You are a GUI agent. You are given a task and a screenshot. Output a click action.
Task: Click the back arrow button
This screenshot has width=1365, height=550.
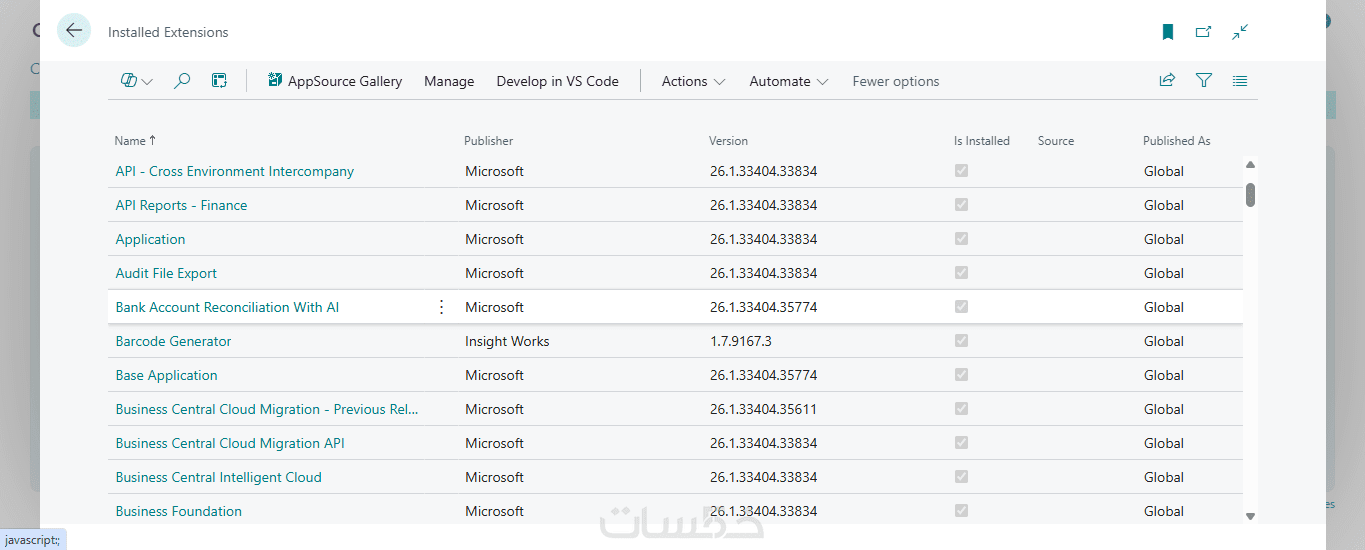(74, 31)
